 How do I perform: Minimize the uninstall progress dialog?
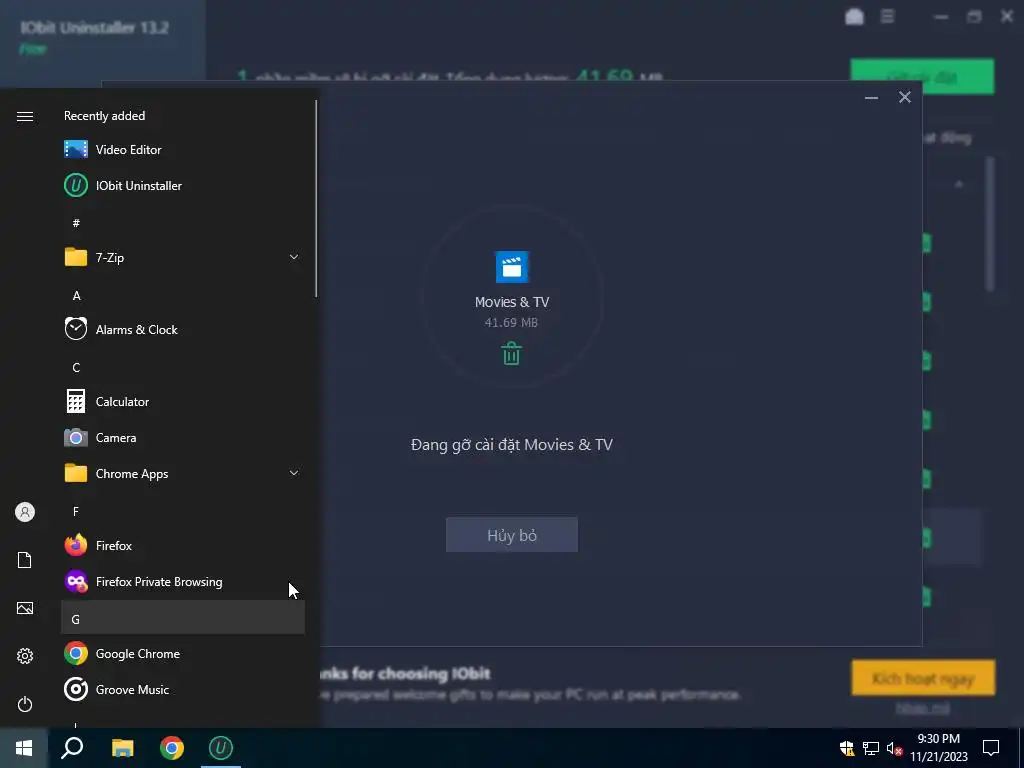pos(871,98)
